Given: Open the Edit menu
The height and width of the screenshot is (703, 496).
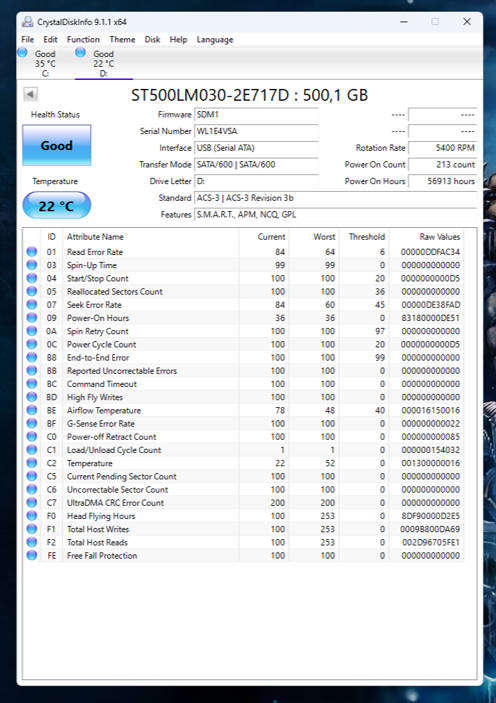Looking at the screenshot, I should pos(50,39).
